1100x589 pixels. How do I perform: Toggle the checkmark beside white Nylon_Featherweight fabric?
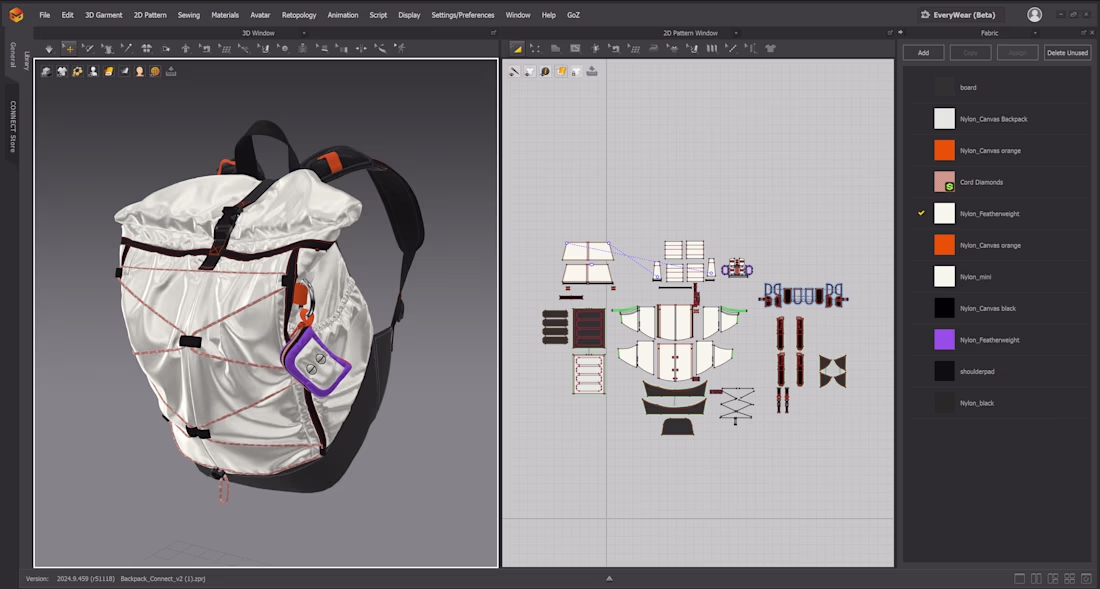921,213
